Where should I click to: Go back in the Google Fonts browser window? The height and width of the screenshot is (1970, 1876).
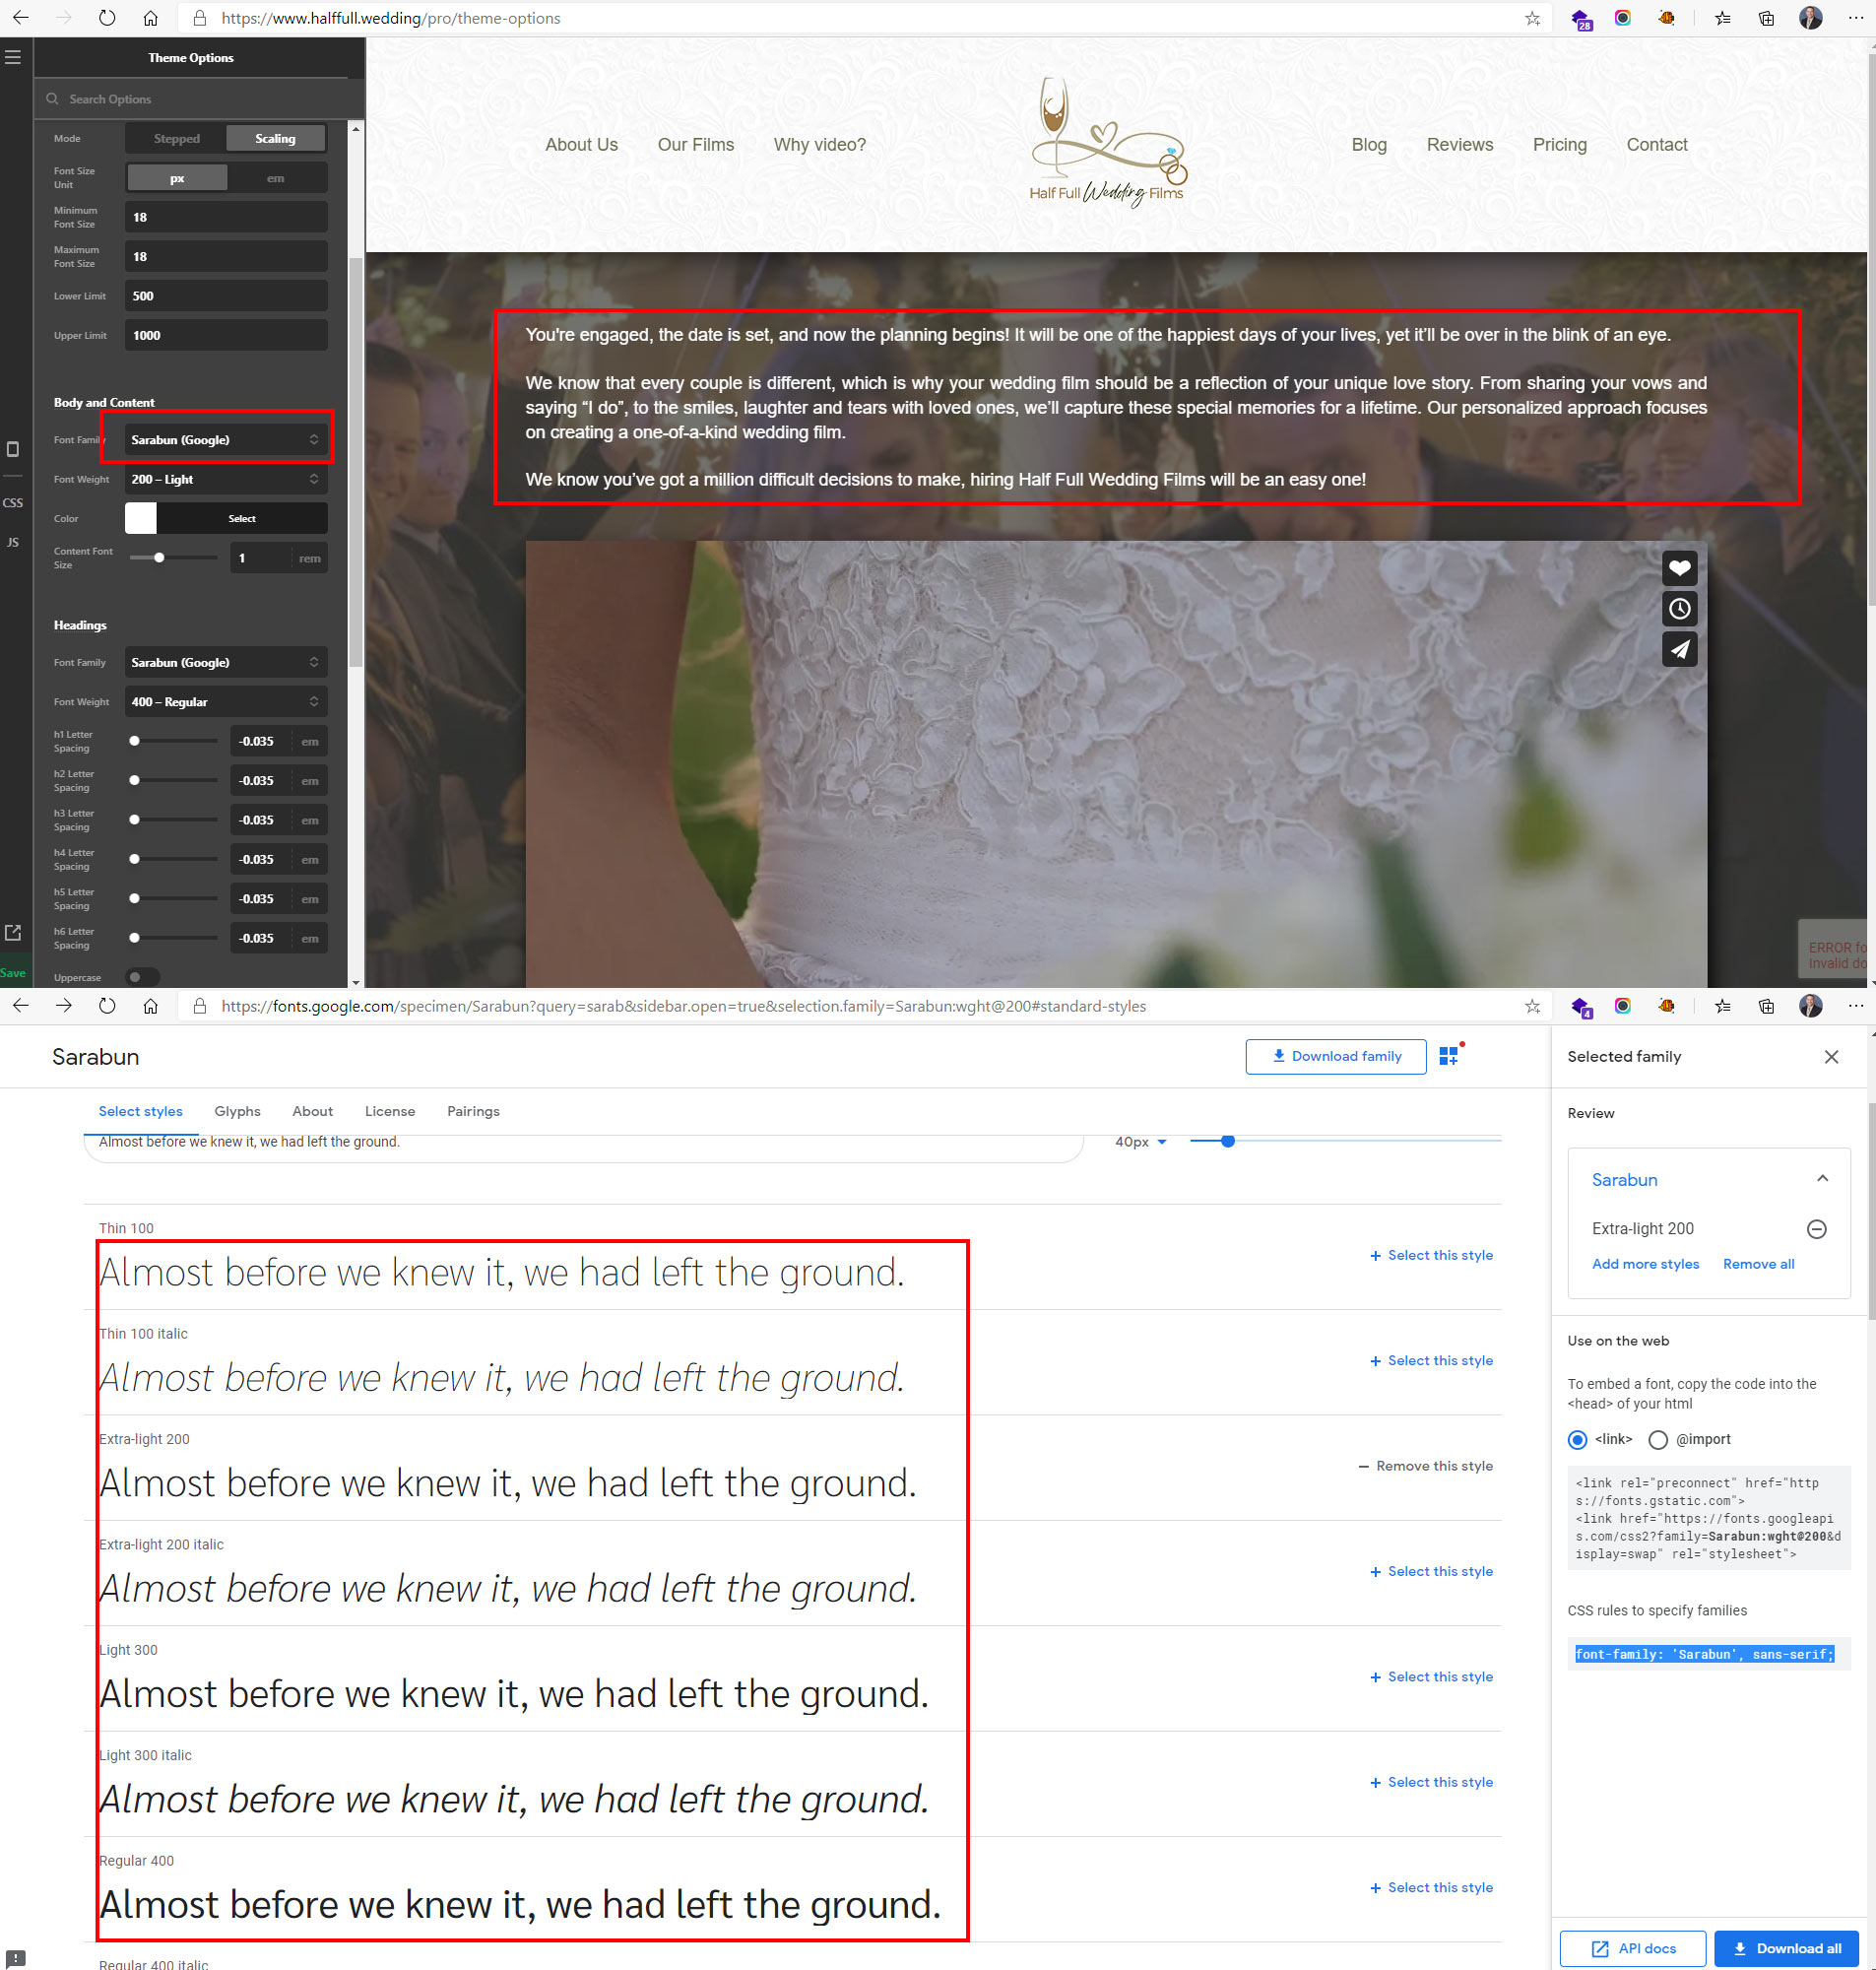click(20, 1006)
